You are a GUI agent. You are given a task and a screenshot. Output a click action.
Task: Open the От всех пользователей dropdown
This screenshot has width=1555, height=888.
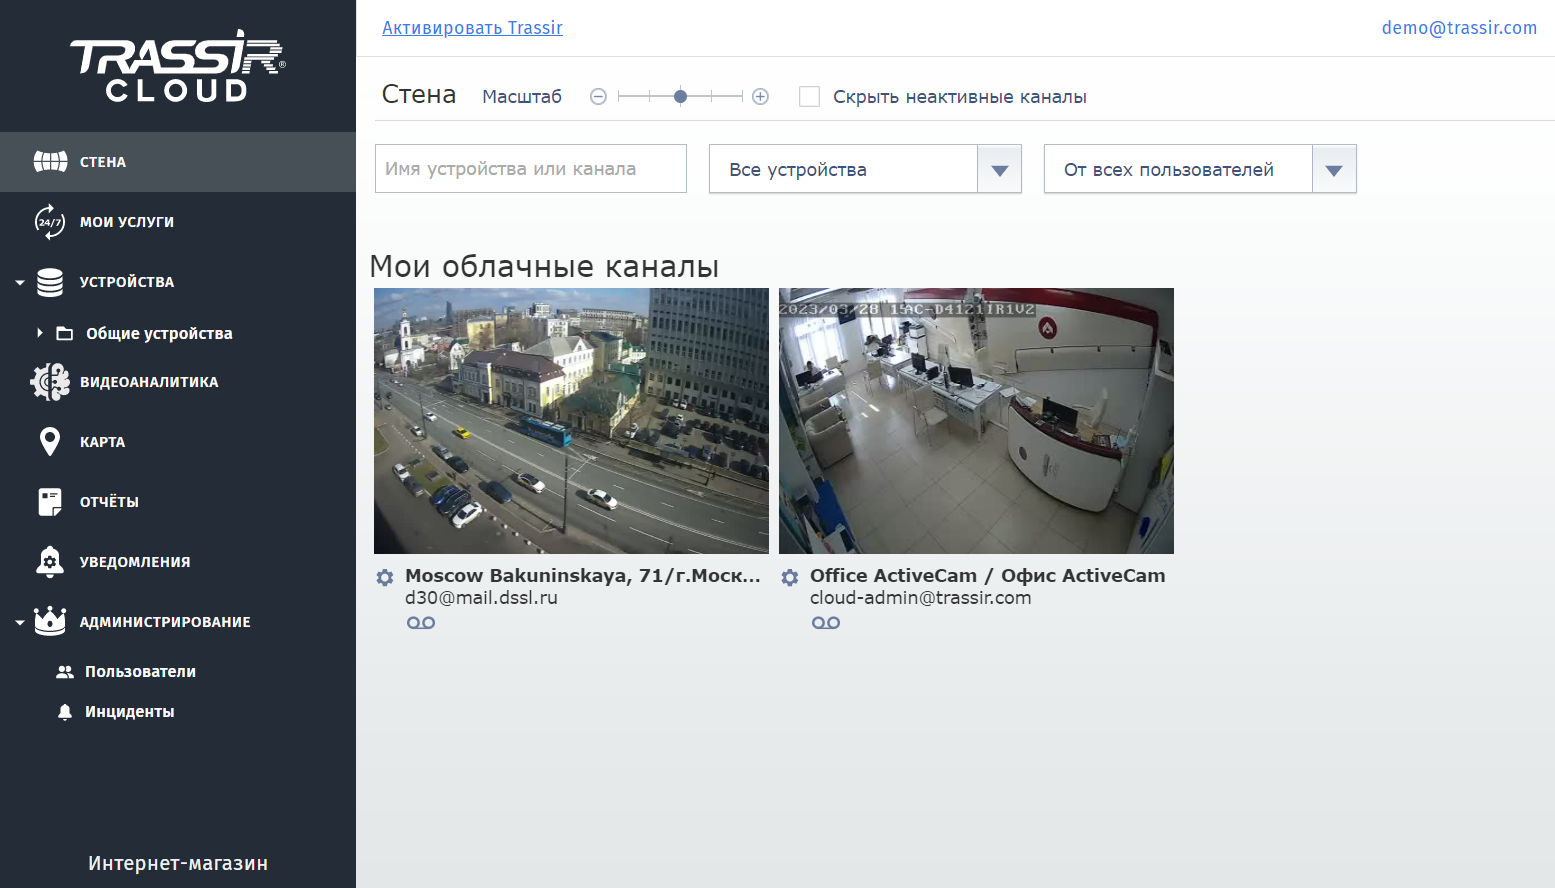coord(1333,169)
